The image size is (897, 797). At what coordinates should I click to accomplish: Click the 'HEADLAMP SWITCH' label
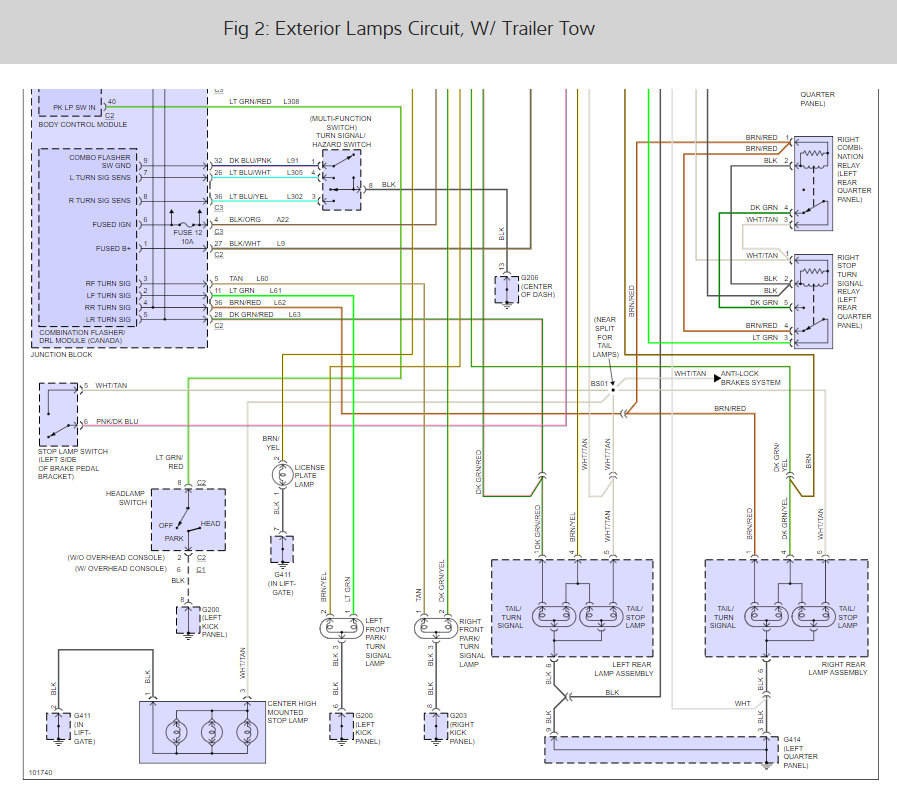pyautogui.click(x=126, y=498)
